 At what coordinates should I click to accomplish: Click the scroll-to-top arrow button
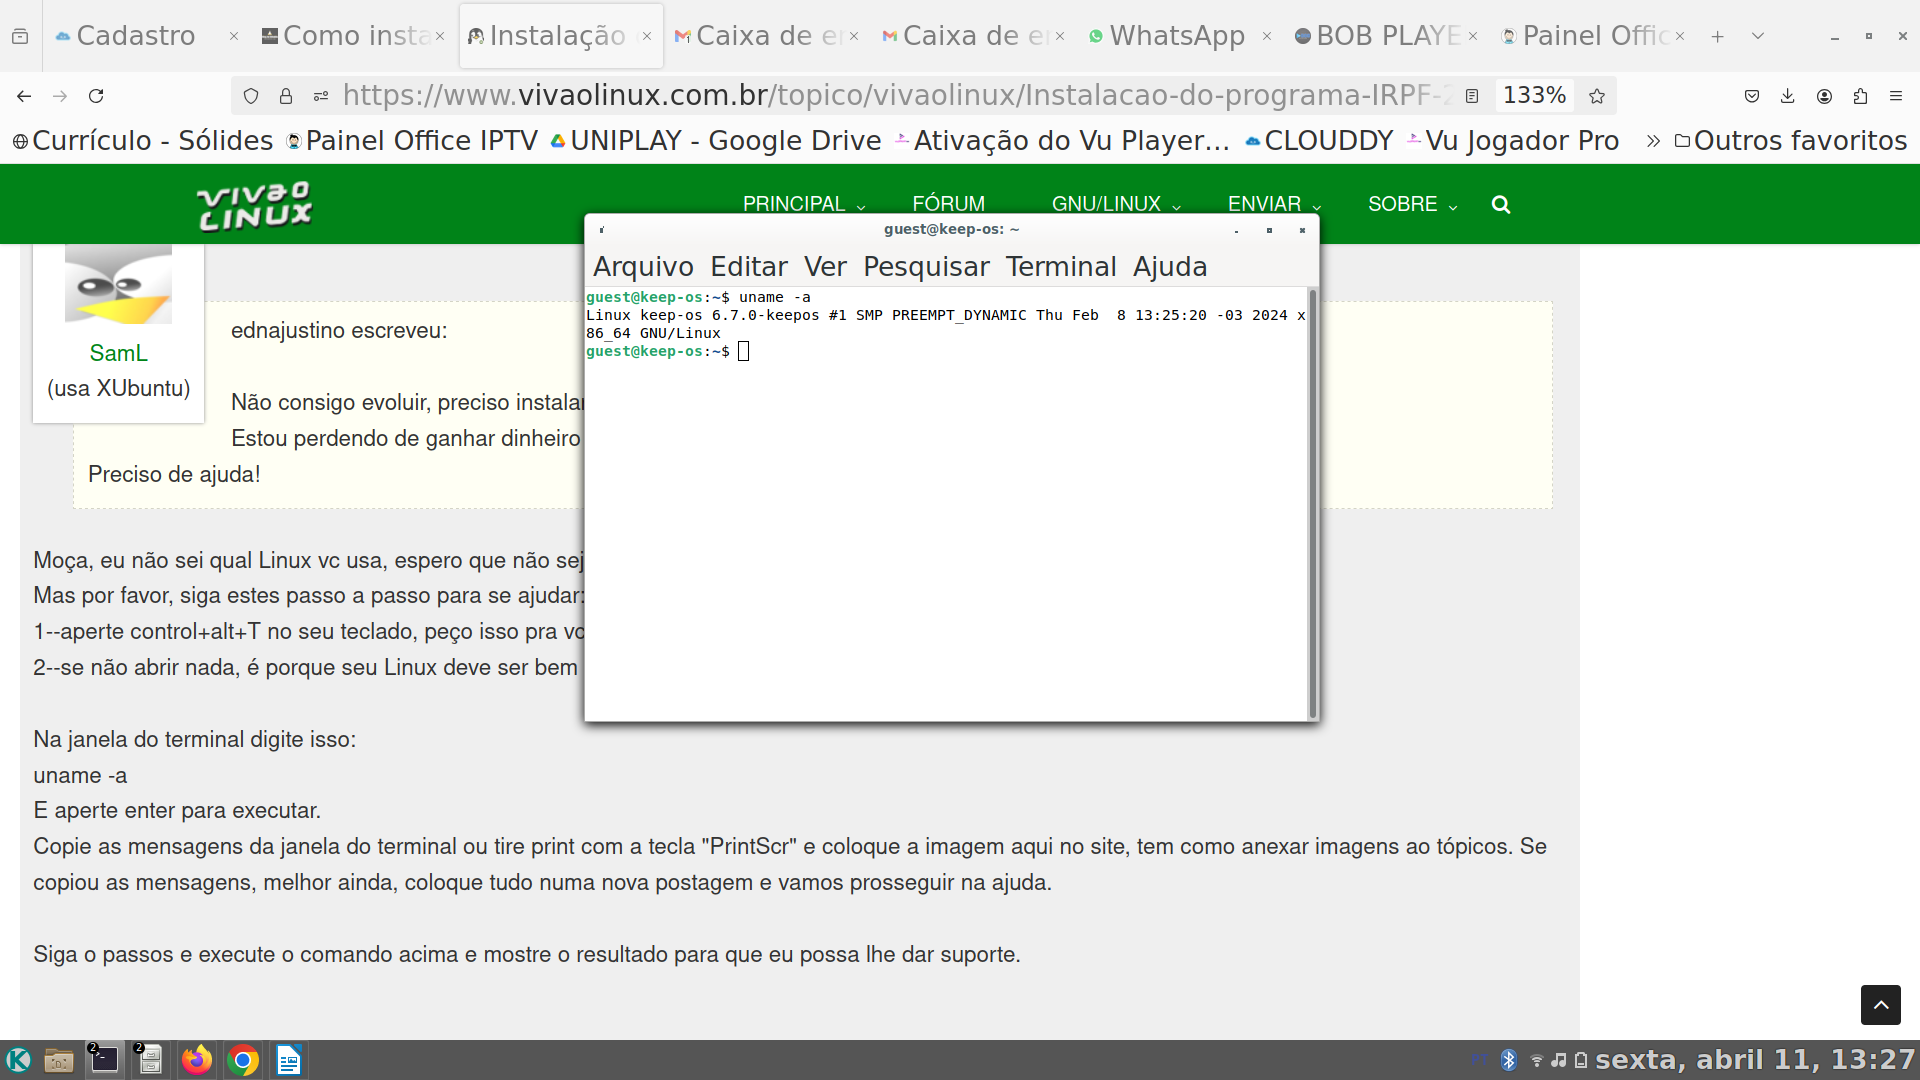[1880, 1004]
